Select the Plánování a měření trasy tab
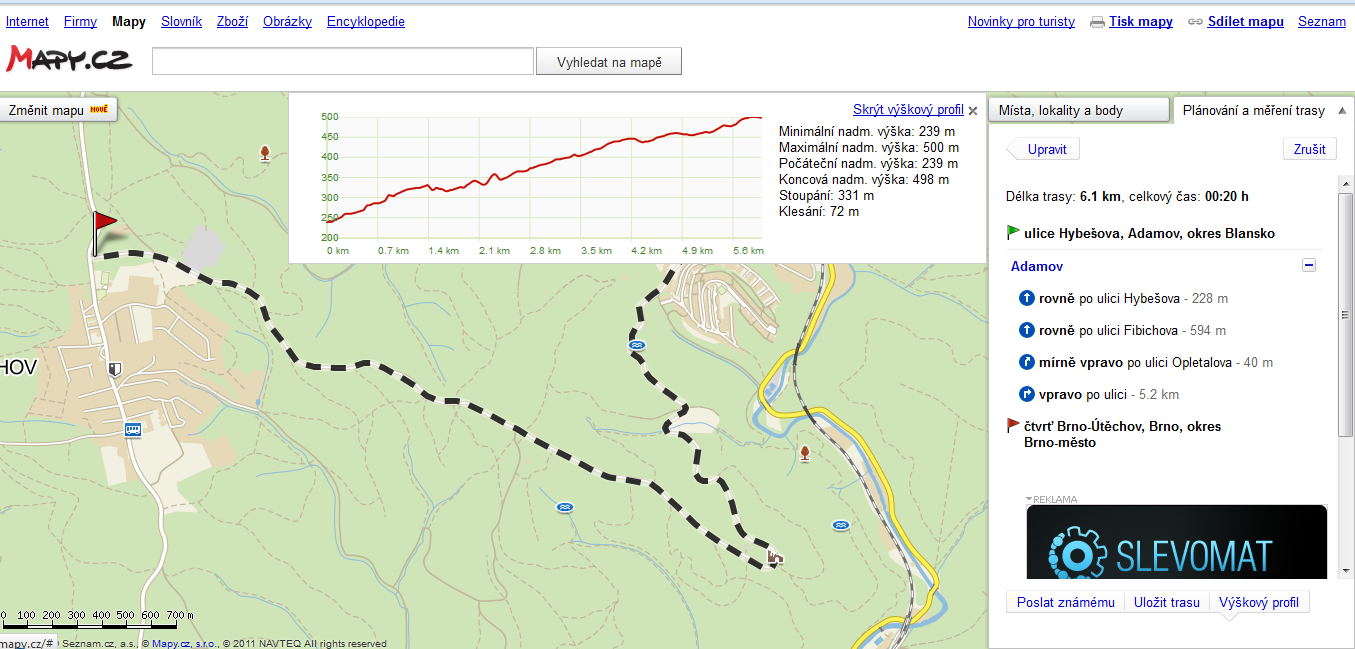Viewport: 1355px width, 649px height. (x=1253, y=110)
